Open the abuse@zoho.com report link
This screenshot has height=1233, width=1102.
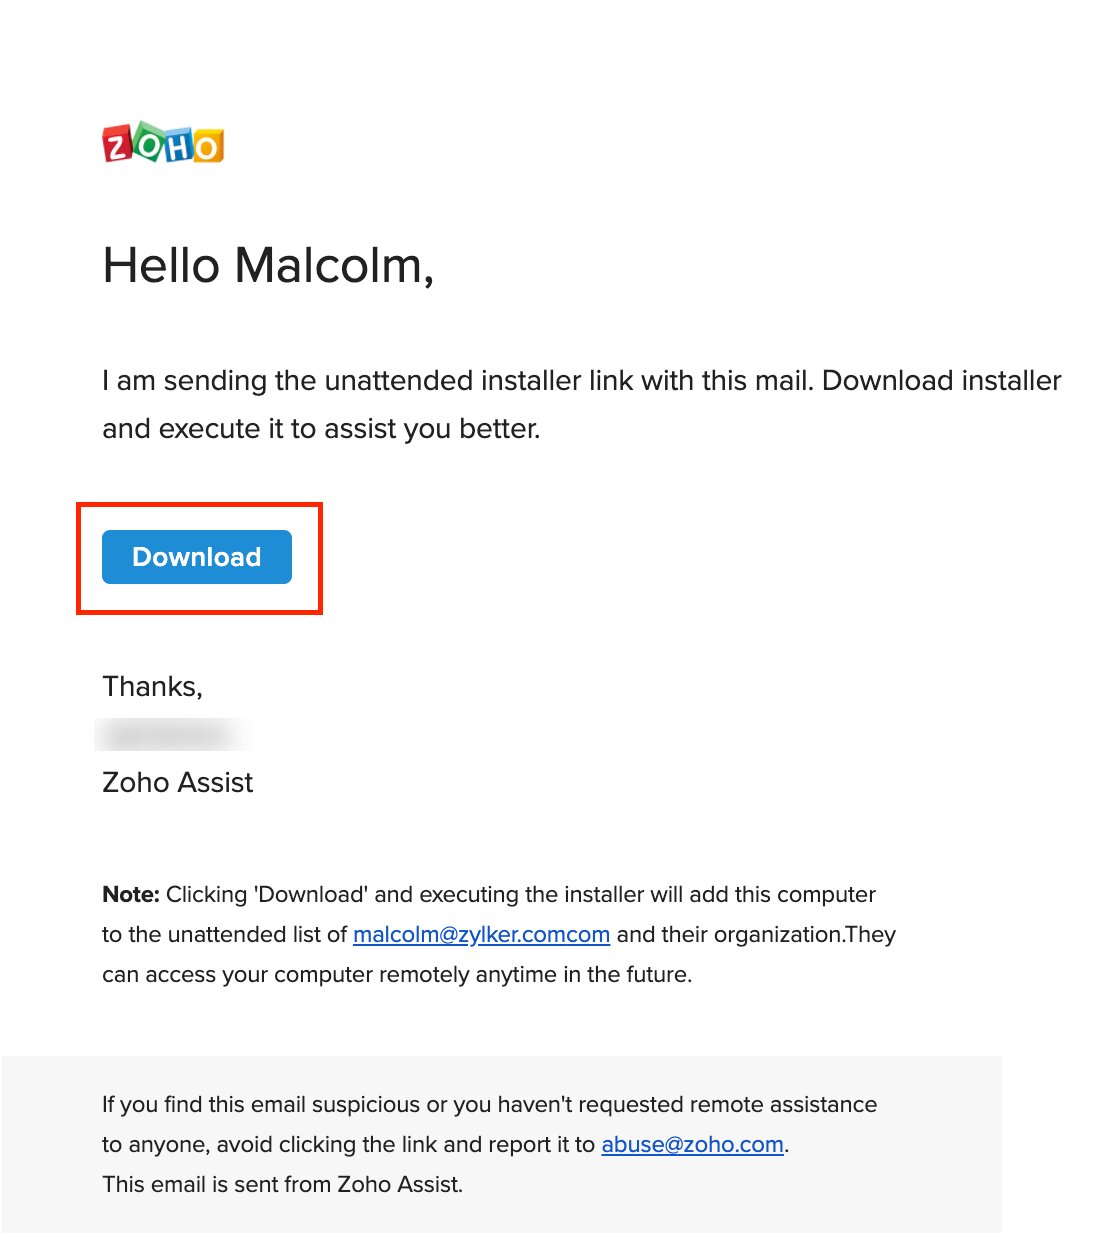click(692, 1144)
